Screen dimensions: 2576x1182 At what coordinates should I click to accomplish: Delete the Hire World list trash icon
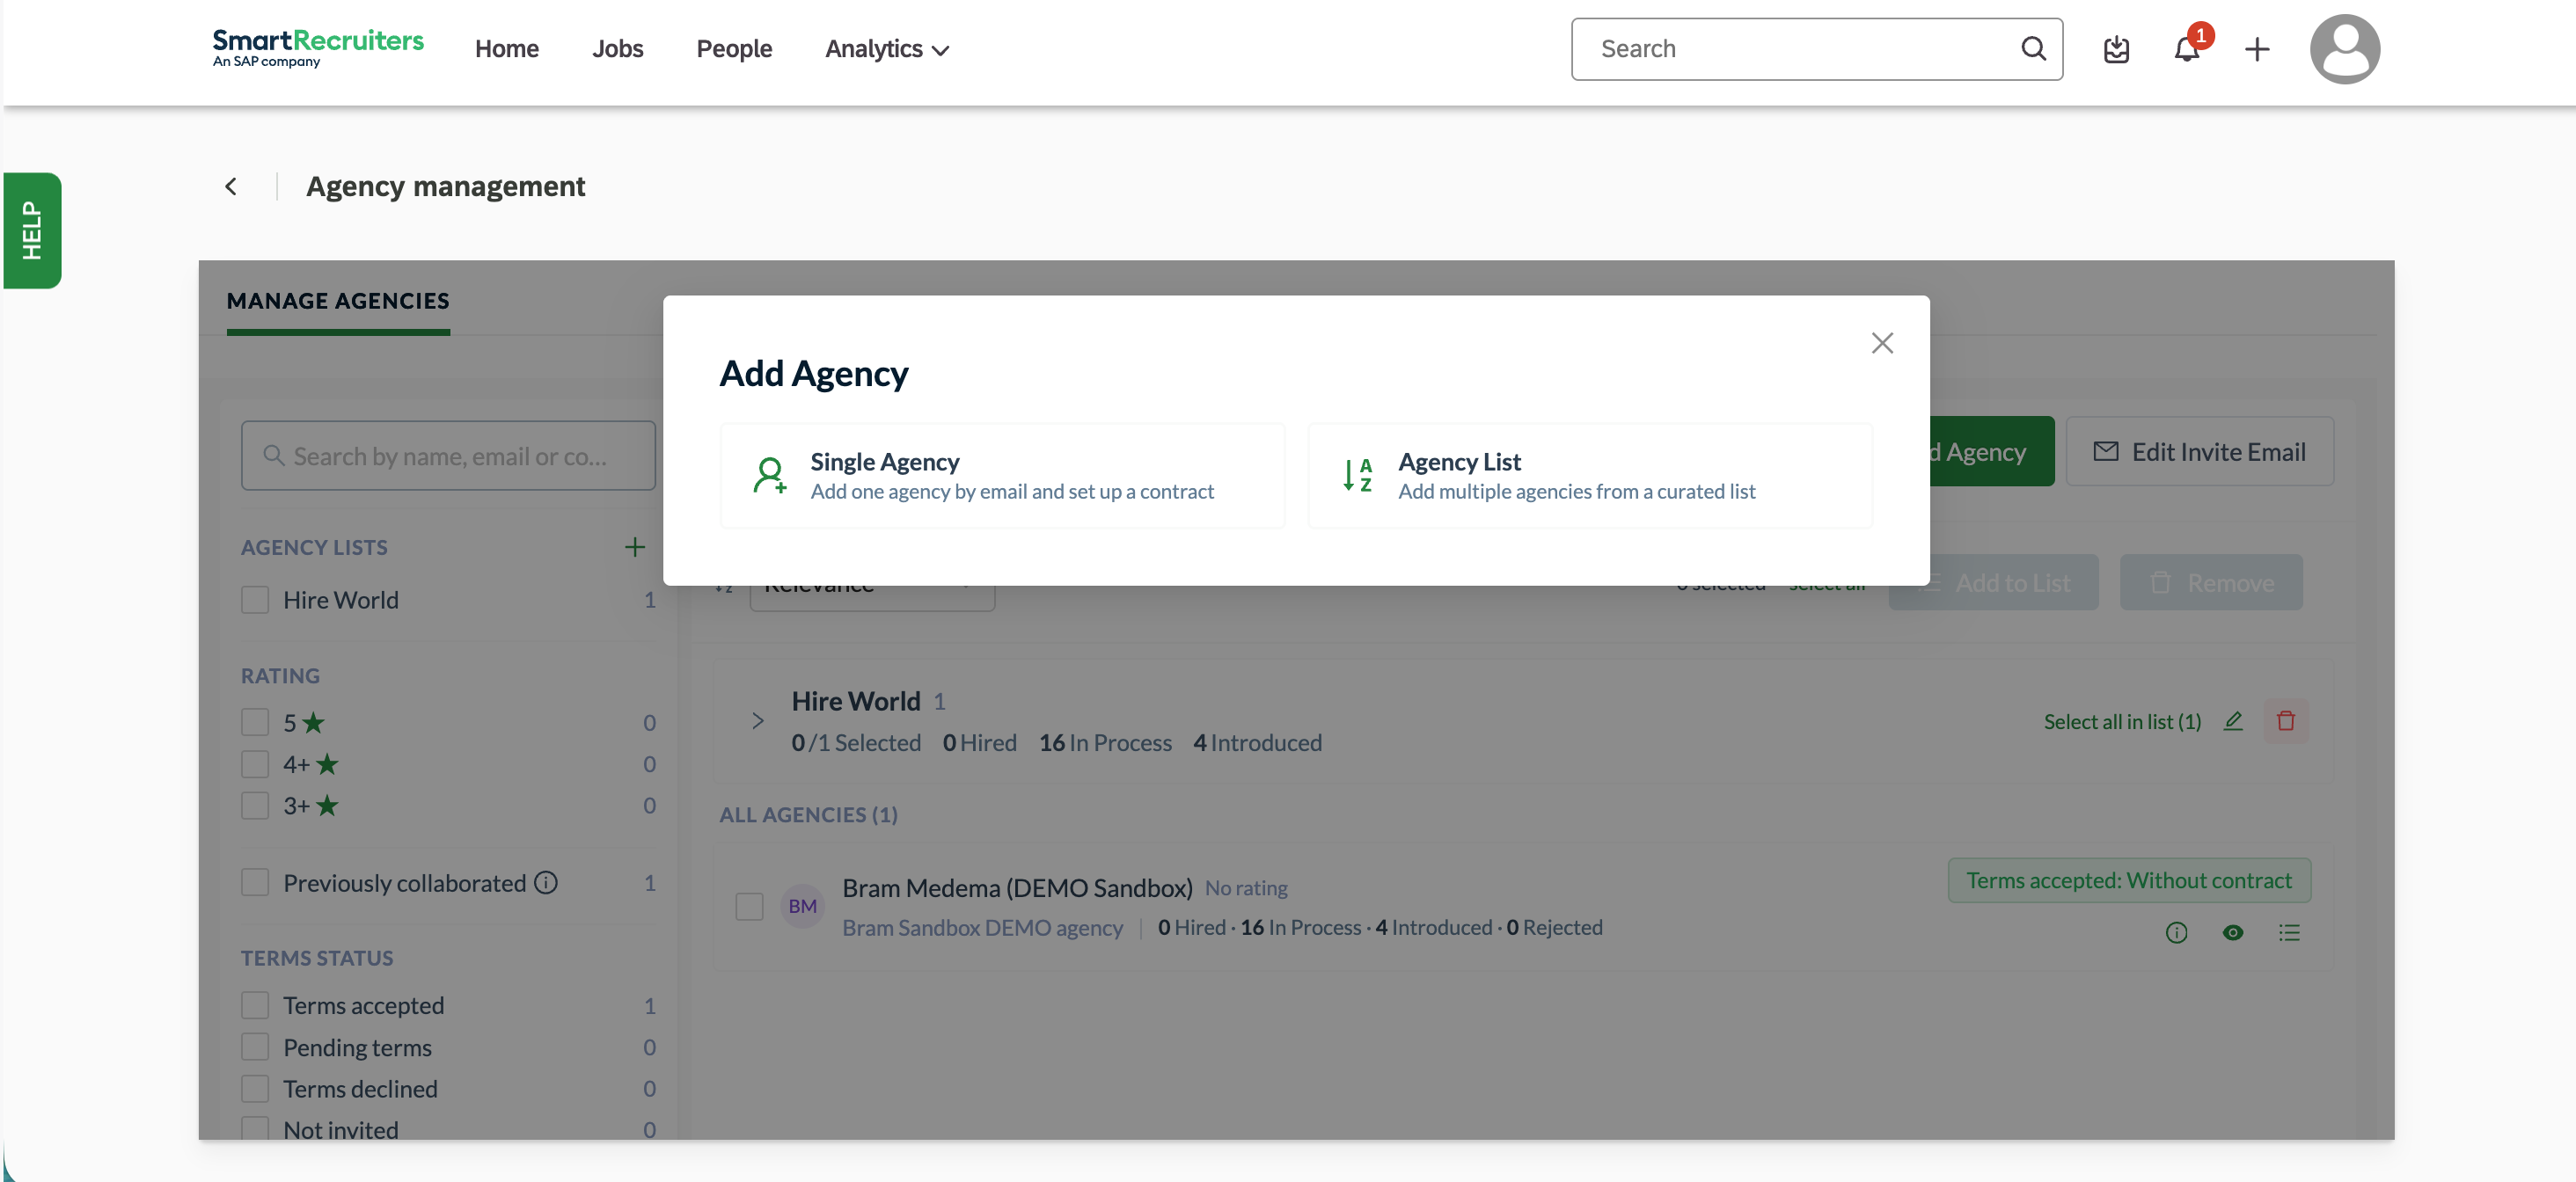click(x=2286, y=721)
